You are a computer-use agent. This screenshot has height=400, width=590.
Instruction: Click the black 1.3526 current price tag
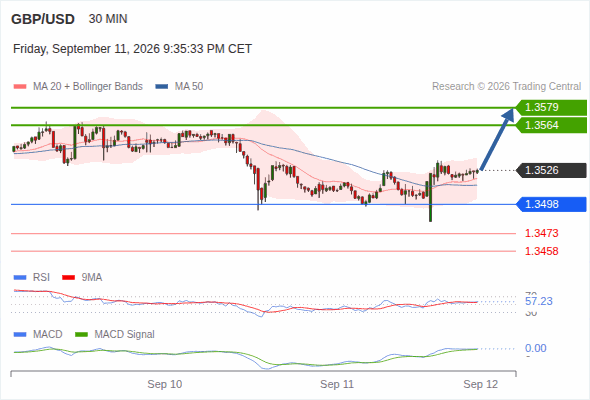click(551, 170)
